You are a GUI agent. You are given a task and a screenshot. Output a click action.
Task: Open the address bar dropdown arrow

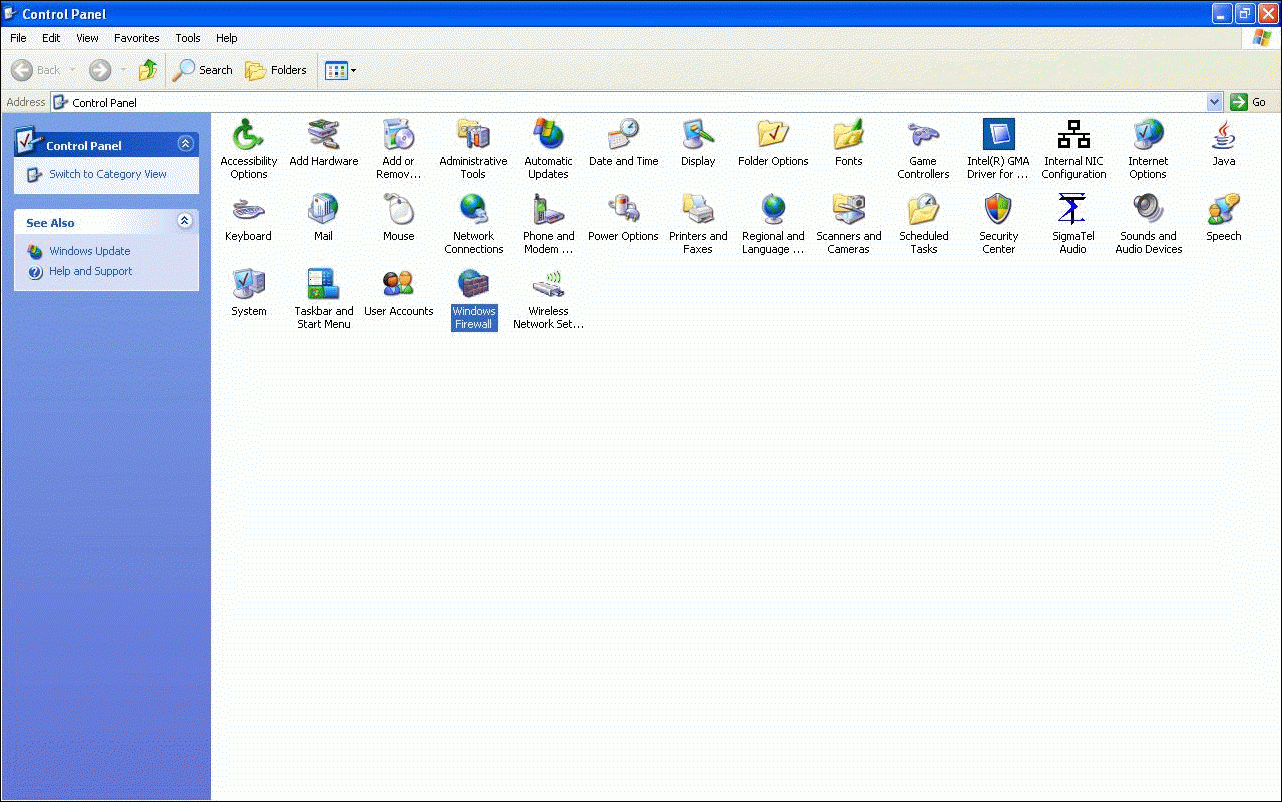point(1214,102)
